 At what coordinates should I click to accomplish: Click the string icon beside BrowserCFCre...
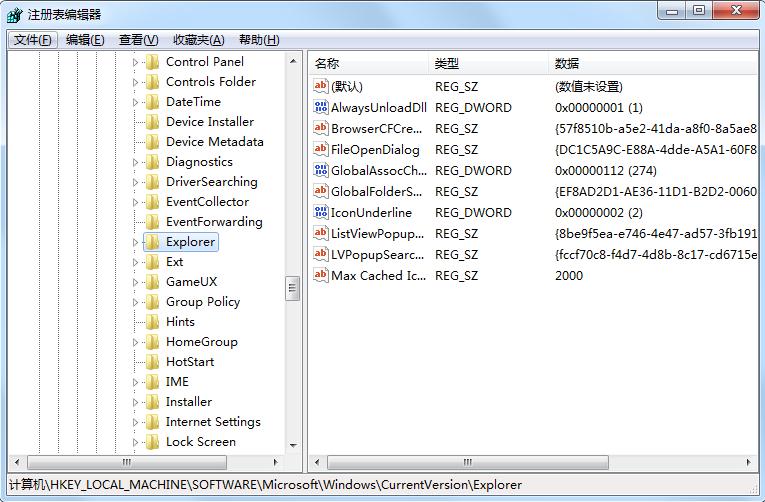coord(321,128)
